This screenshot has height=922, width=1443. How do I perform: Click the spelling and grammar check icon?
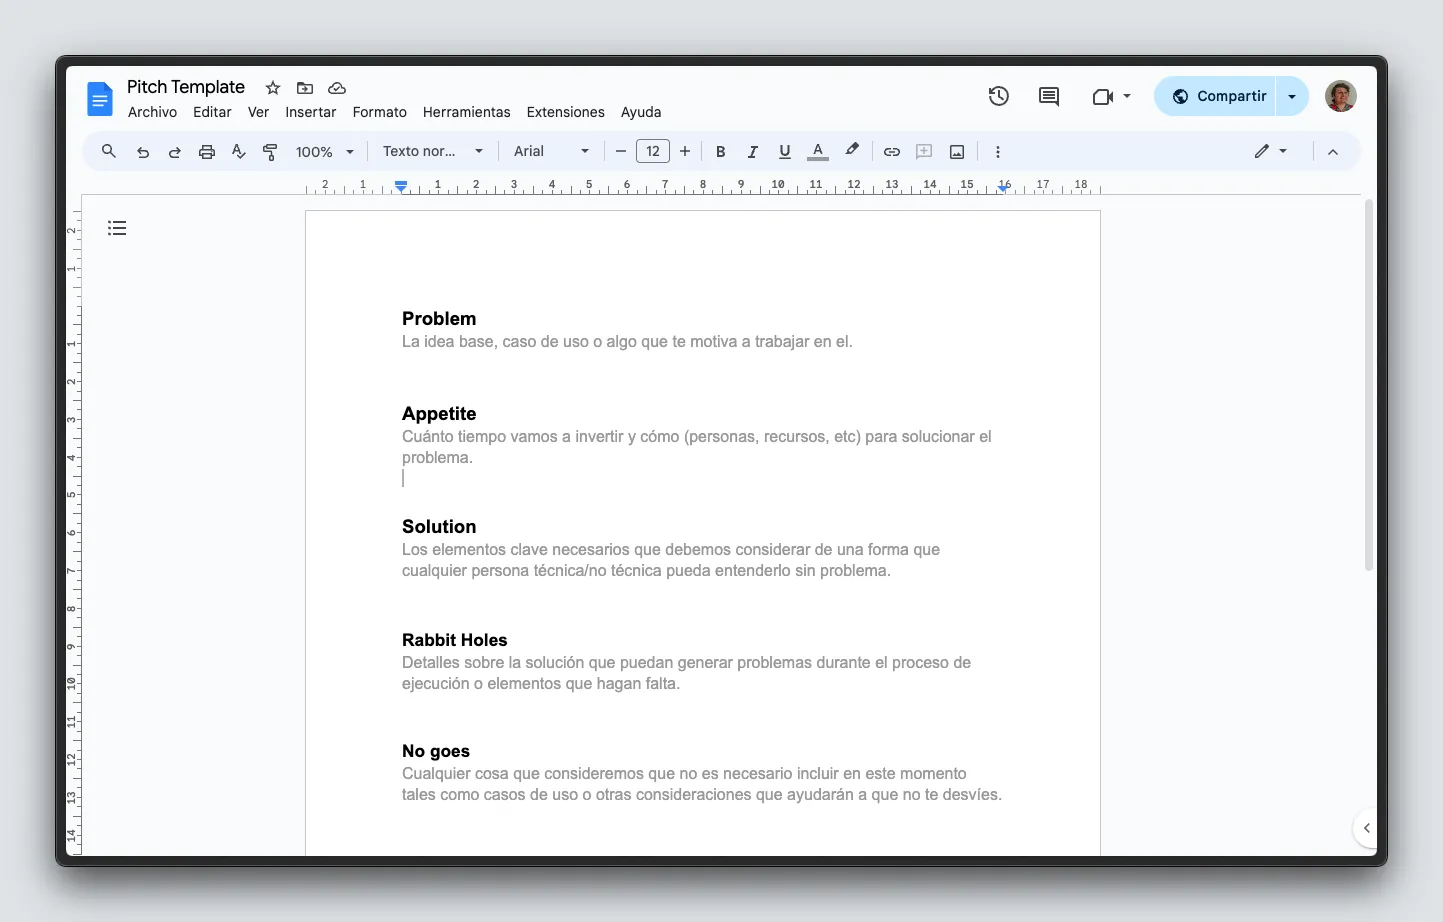click(x=238, y=151)
